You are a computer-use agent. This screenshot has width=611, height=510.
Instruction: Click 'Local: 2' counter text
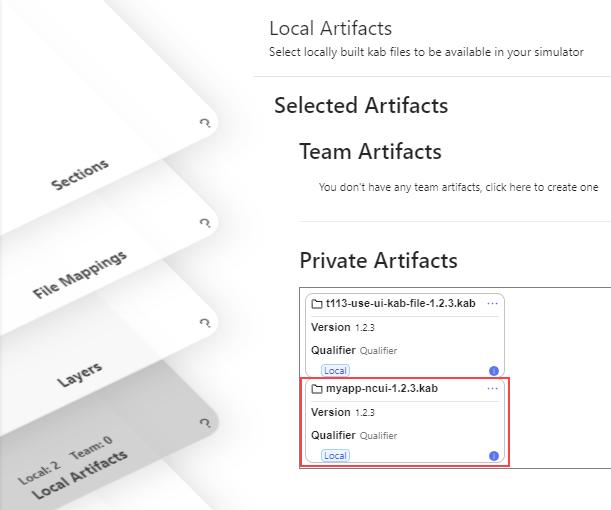click(x=39, y=475)
